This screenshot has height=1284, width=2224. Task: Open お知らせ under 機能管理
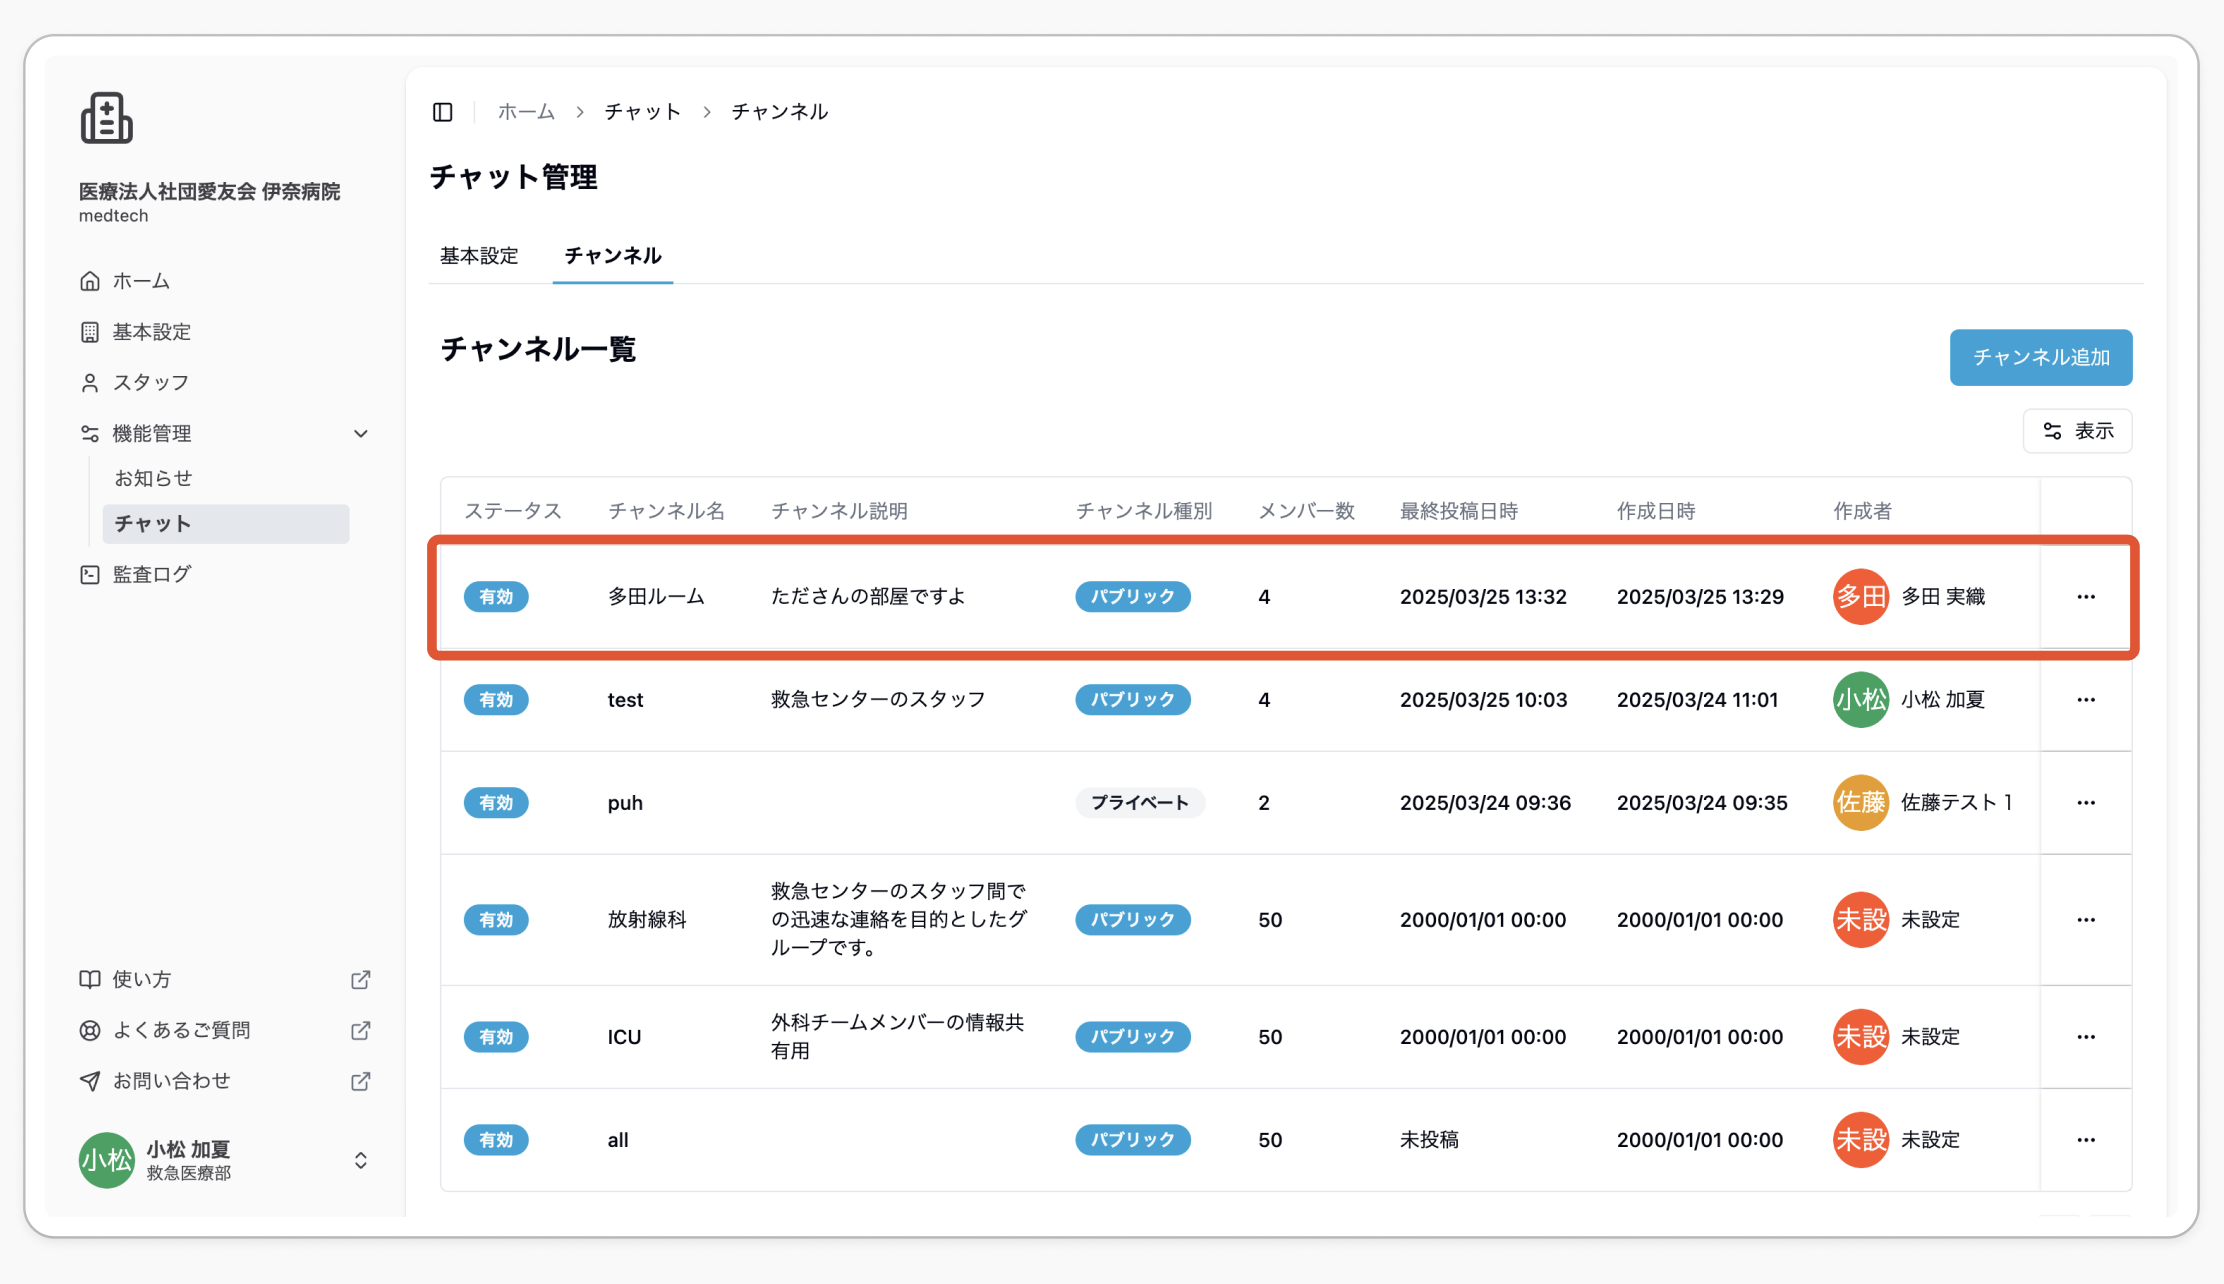(x=153, y=479)
